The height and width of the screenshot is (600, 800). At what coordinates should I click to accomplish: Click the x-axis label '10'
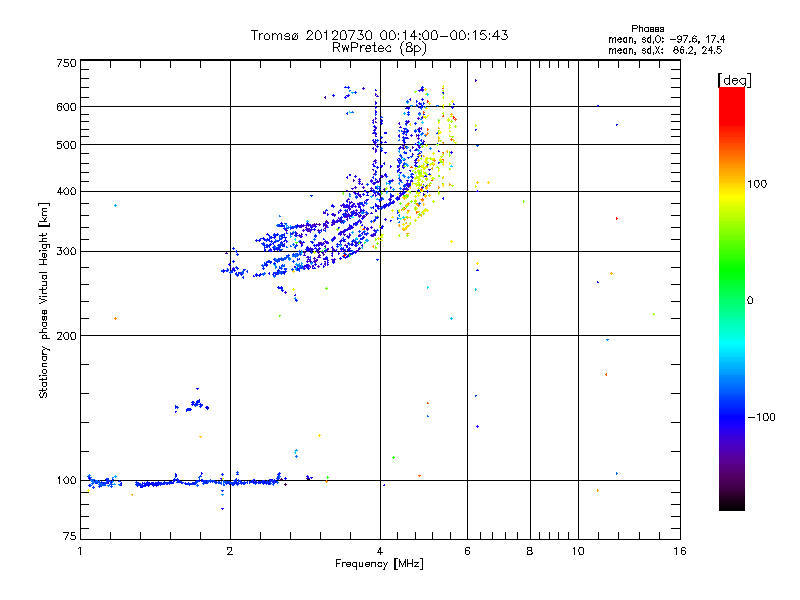[x=578, y=551]
